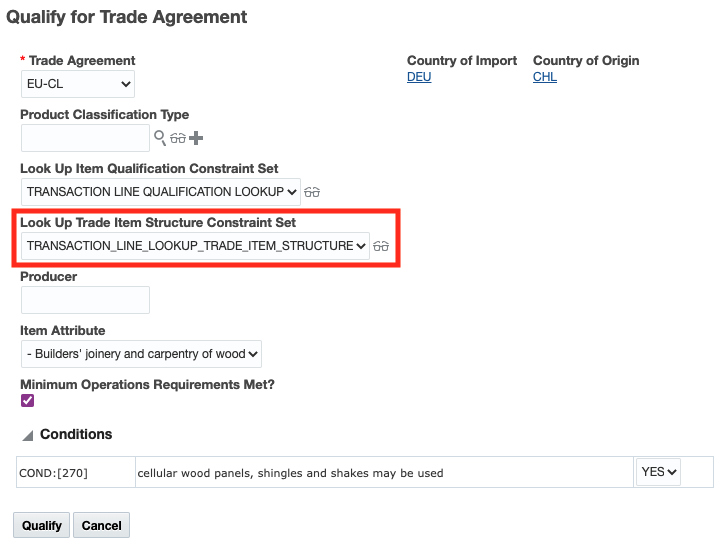Click the Cancel button
Screen dimensions: 720x544
[x=101, y=525]
